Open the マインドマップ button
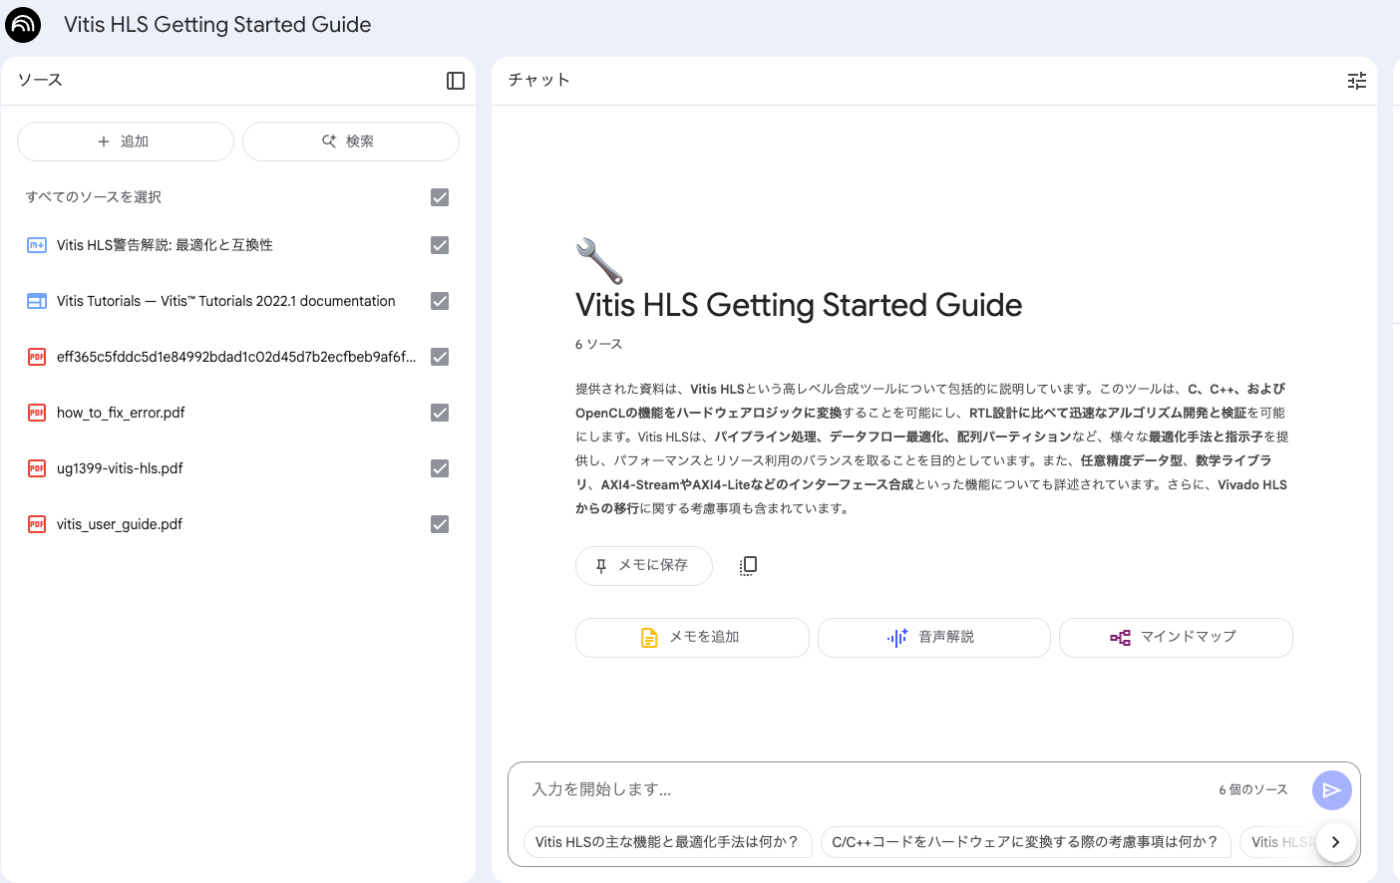This screenshot has height=883, width=1400. point(1175,637)
